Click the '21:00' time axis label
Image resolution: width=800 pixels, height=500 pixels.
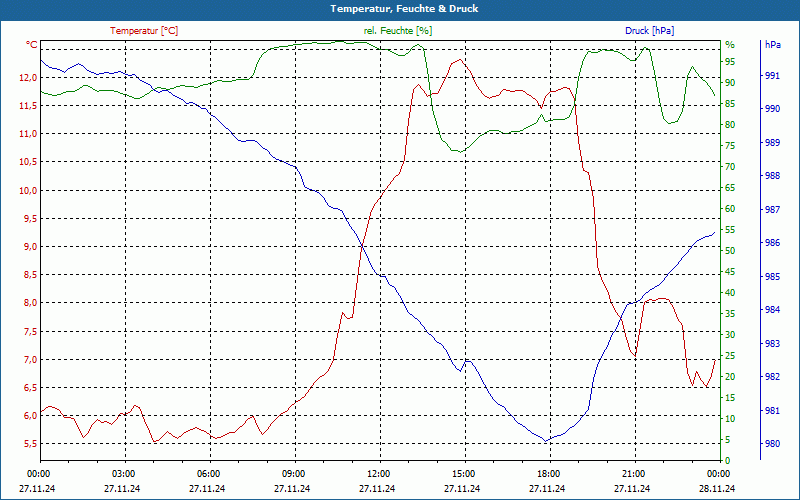(x=633, y=473)
